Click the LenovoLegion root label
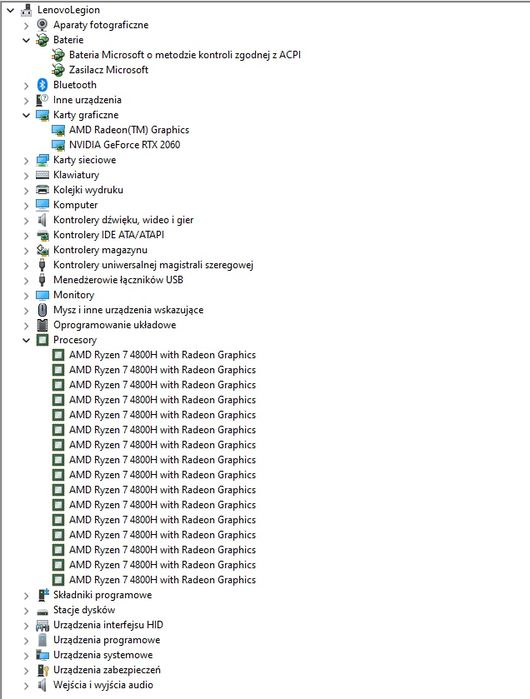Screen dimensions: 530x699 click(x=69, y=10)
